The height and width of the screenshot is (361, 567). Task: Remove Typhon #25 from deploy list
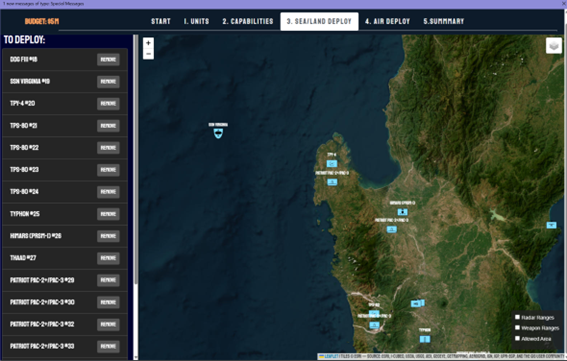click(x=108, y=214)
